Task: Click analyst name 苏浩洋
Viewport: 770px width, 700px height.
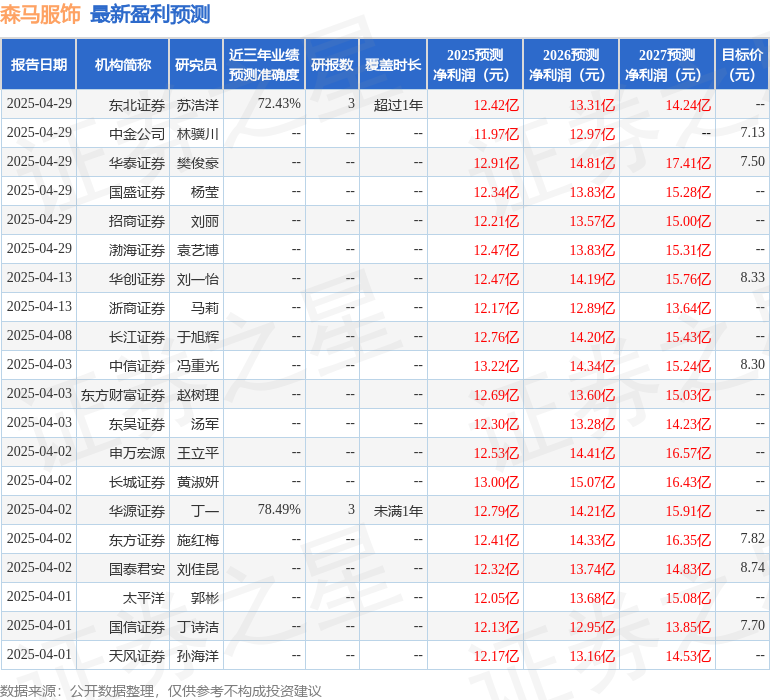Action: coord(198,104)
